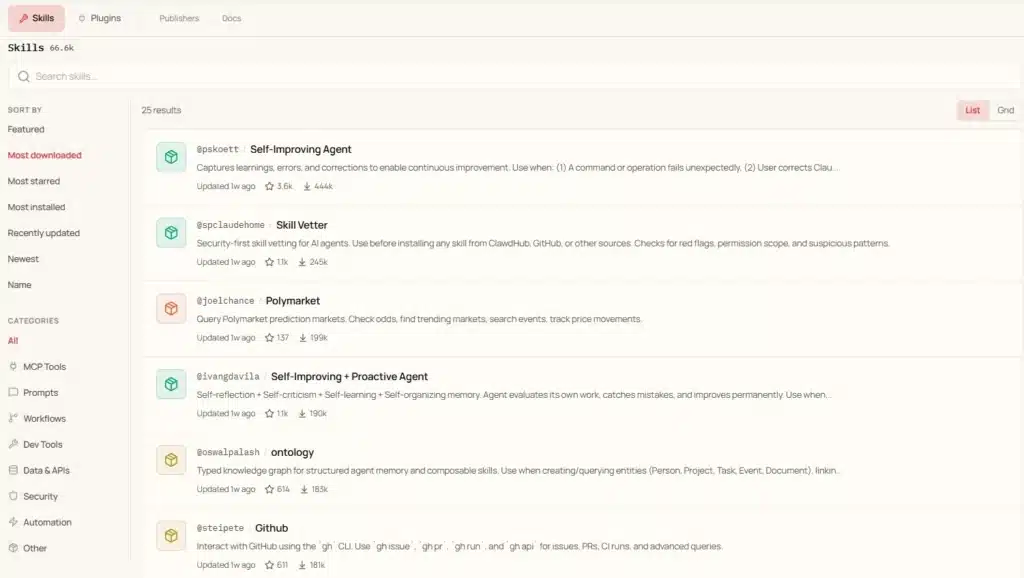Click the Dev Tools wrench icon
The image size is (1024, 578).
[13, 444]
